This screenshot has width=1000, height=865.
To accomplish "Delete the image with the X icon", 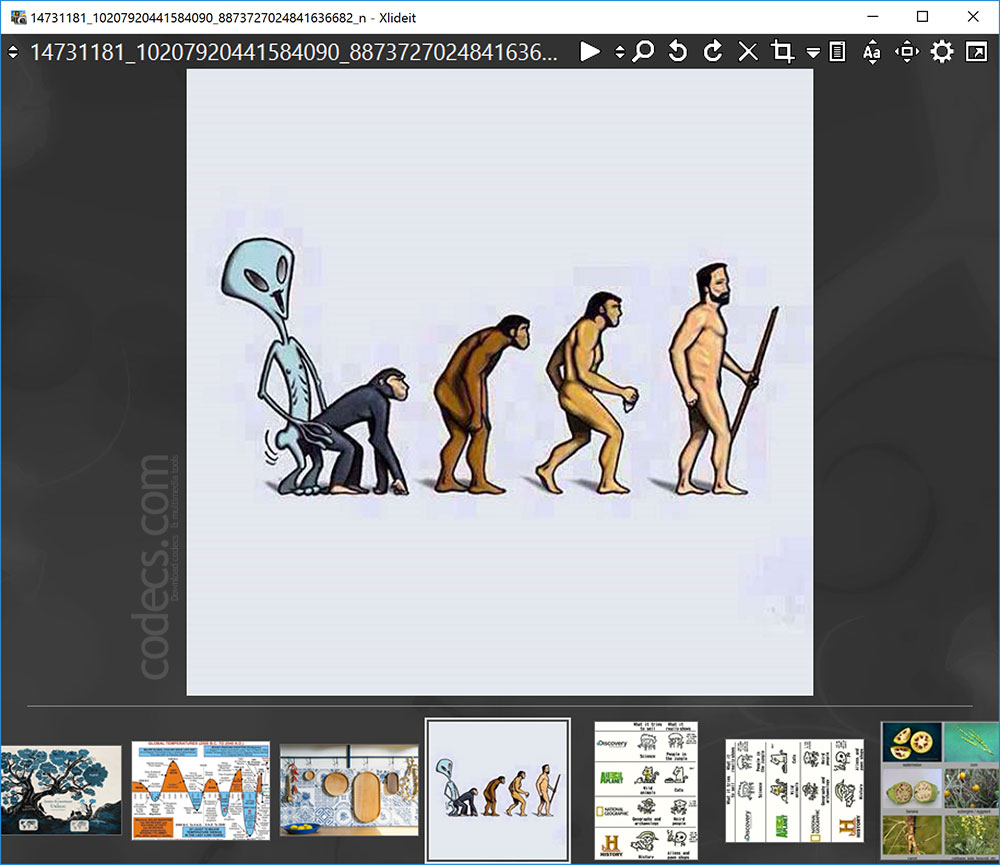I will (747, 52).
